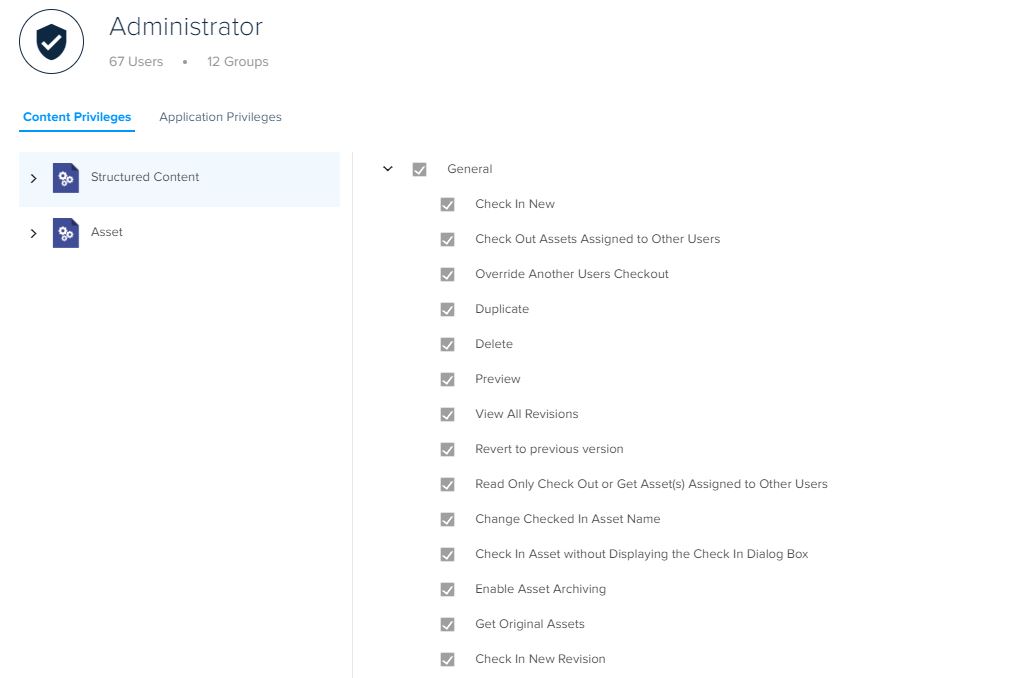Image resolution: width=1012 pixels, height=678 pixels.
Task: Click the Asset gear file icon
Action: pos(66,233)
